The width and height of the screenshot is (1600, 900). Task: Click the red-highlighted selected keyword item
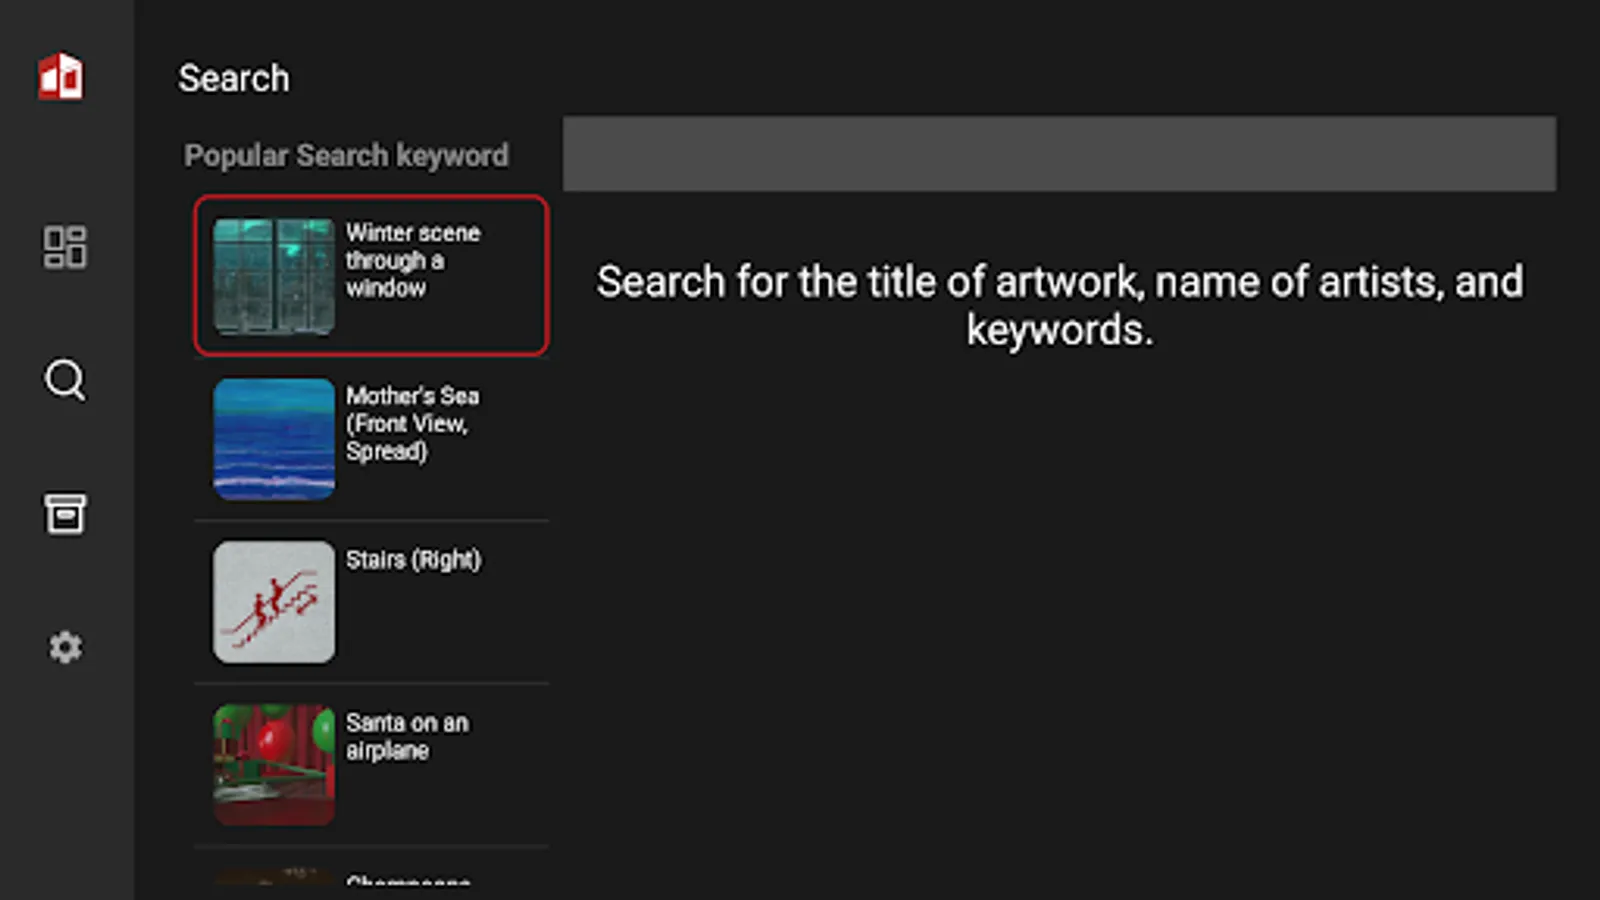(x=370, y=275)
